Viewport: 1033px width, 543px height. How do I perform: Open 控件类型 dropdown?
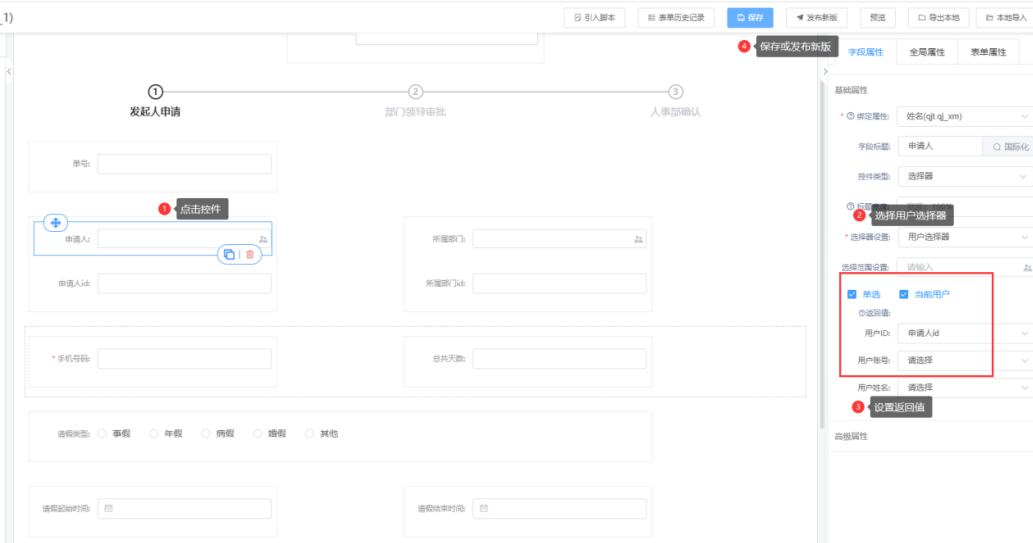click(x=965, y=177)
